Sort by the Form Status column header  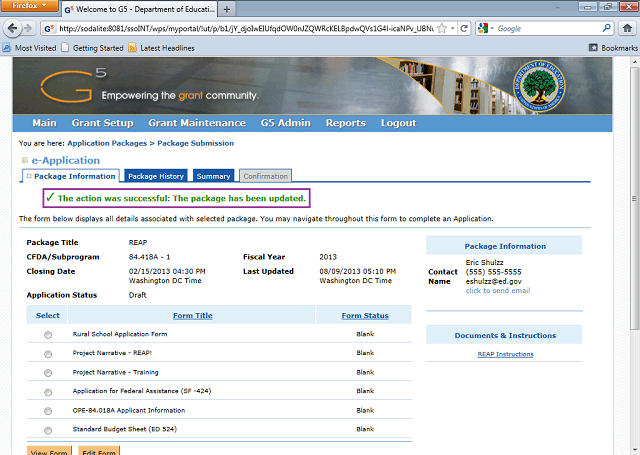(365, 315)
